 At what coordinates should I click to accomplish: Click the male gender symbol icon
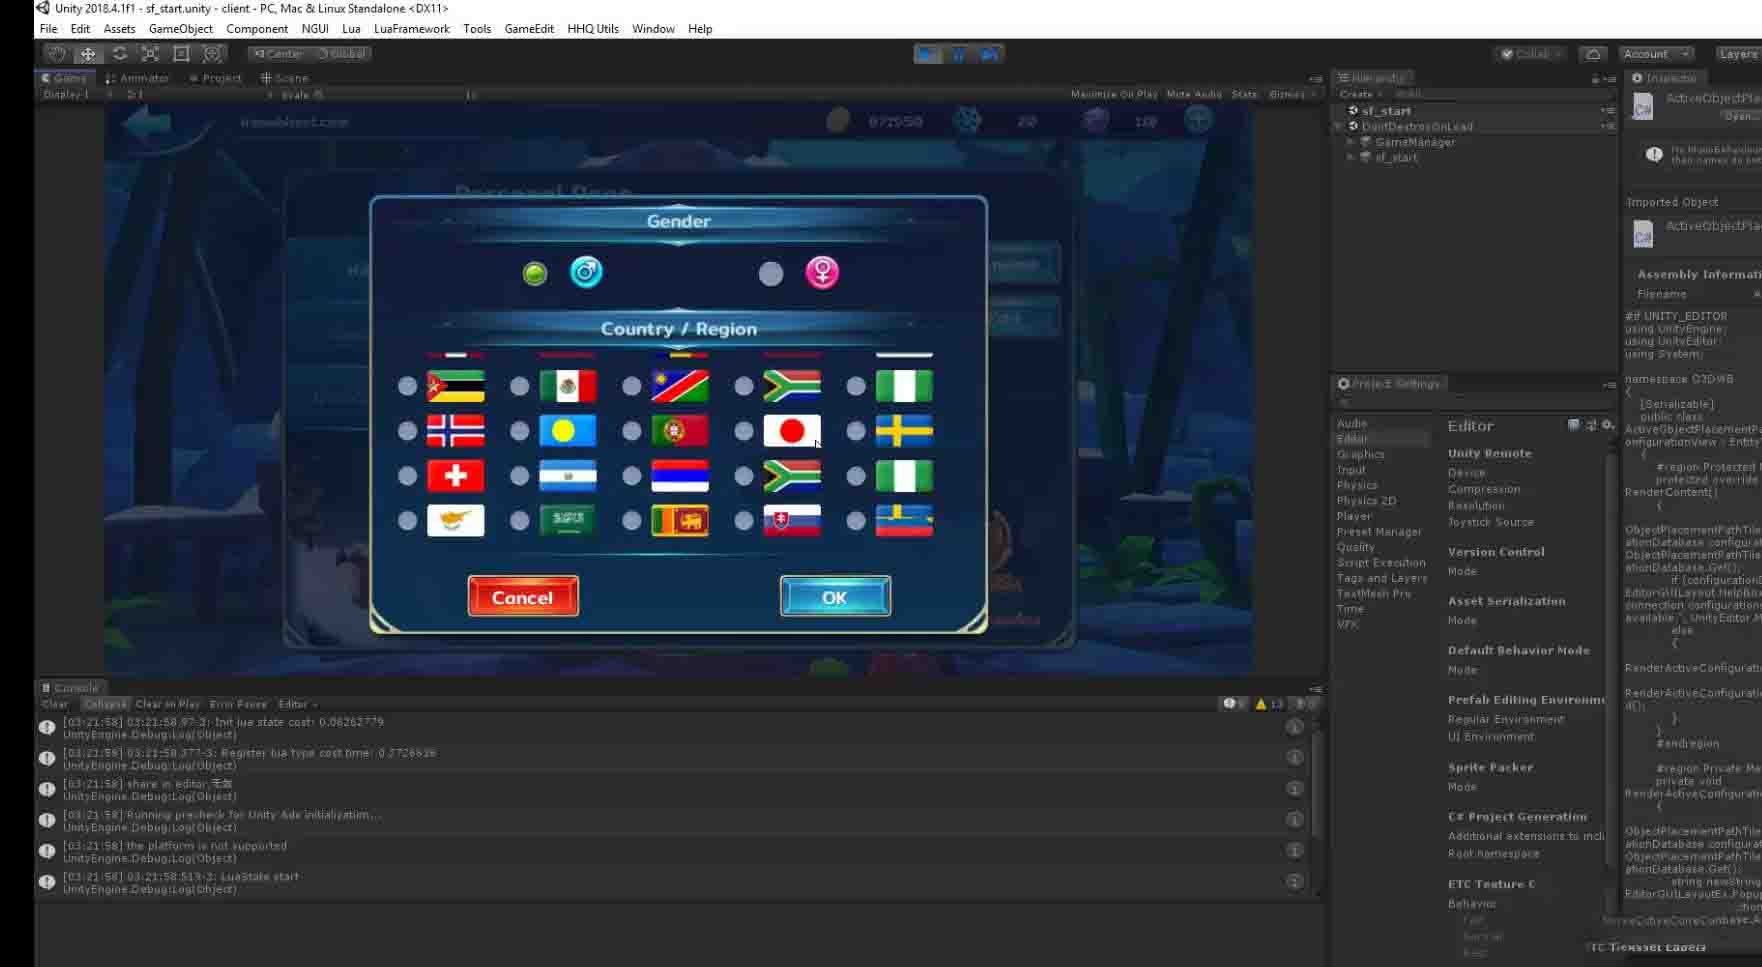[x=586, y=272]
